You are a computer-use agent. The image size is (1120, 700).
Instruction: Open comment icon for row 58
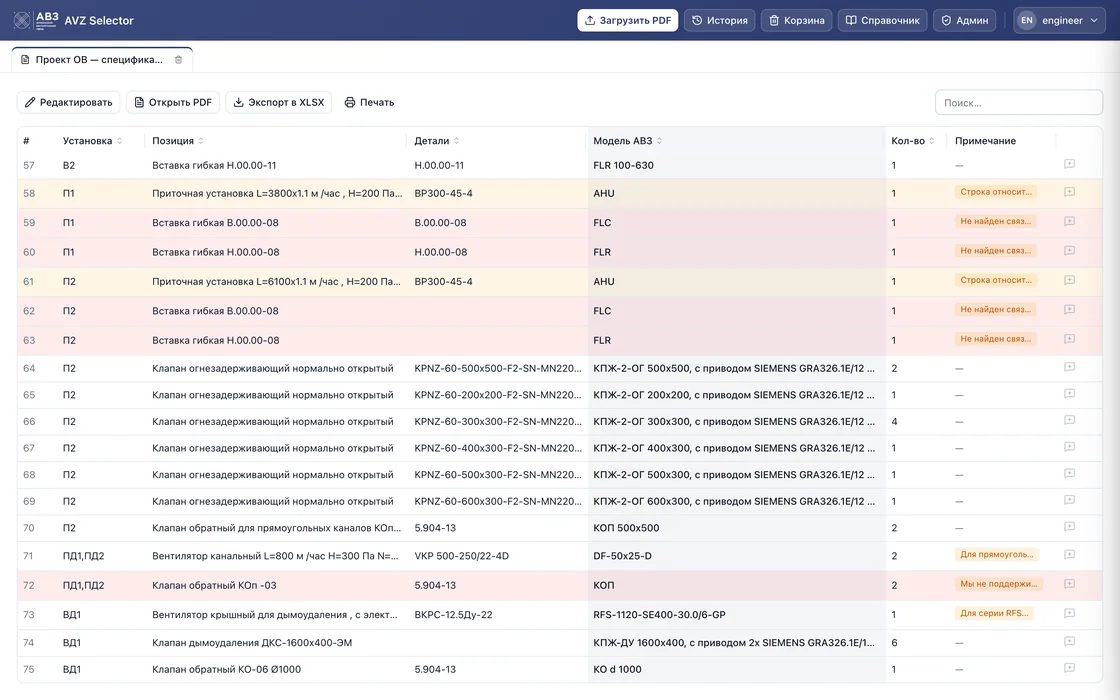[1069, 192]
